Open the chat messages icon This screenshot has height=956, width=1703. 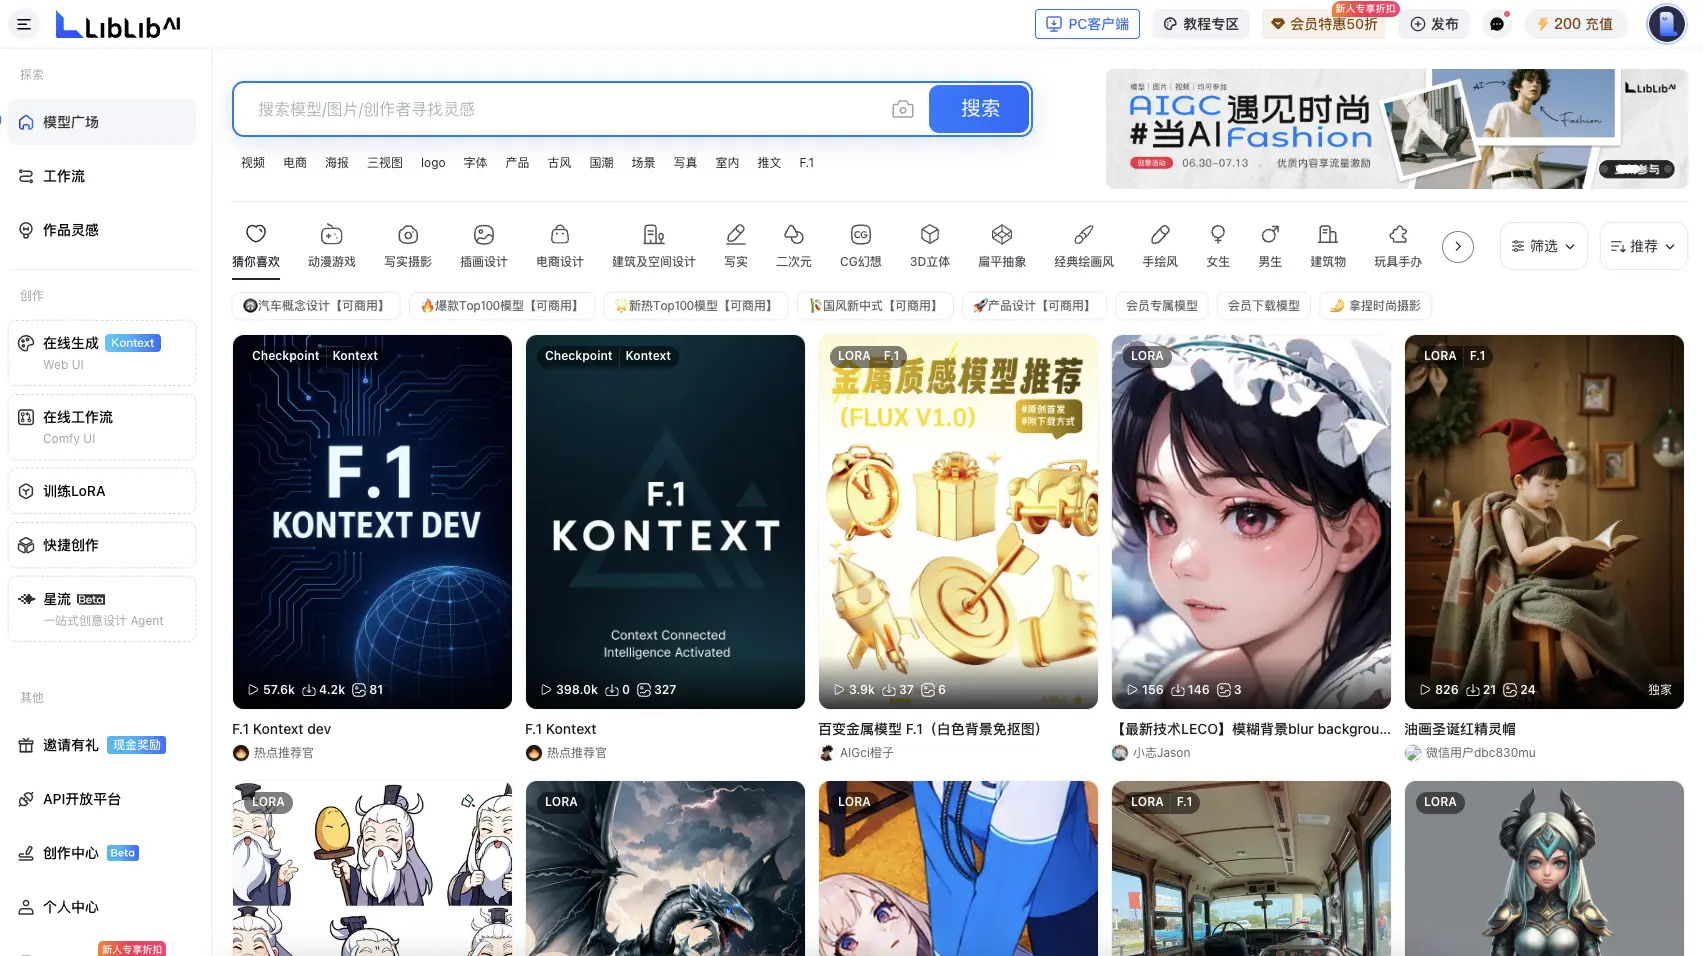tap(1497, 24)
